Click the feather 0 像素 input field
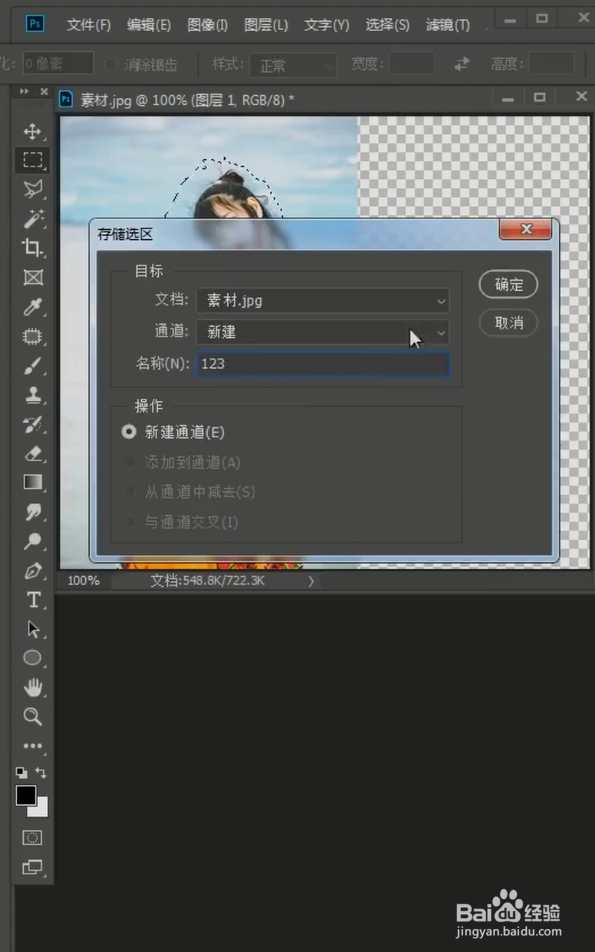 click(x=58, y=63)
